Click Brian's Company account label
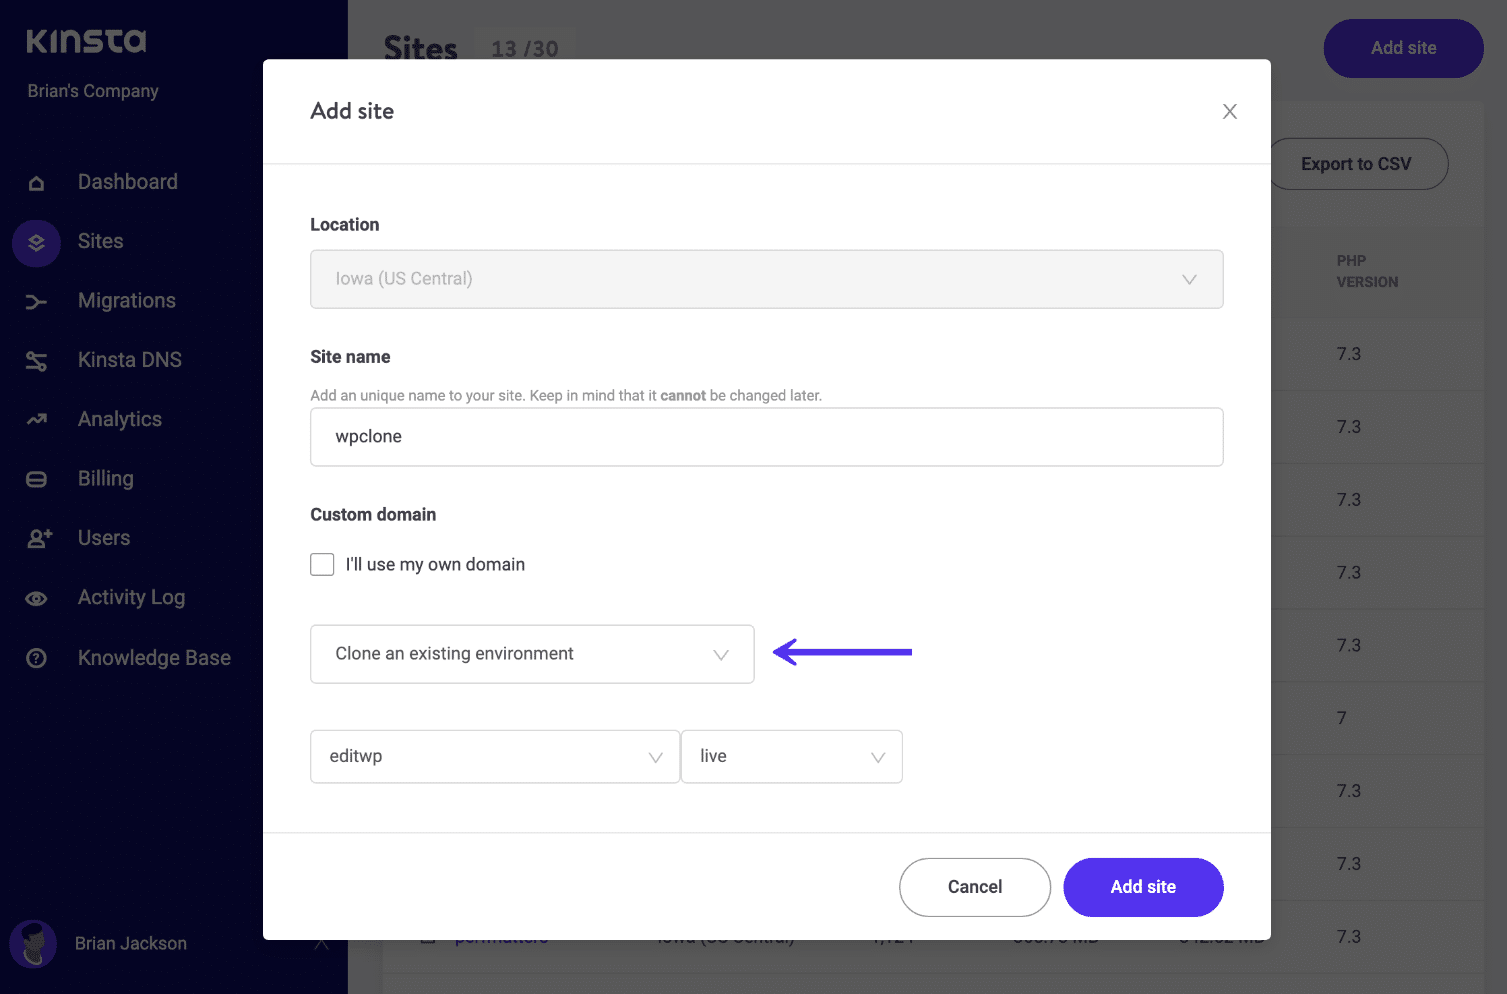 (x=92, y=90)
